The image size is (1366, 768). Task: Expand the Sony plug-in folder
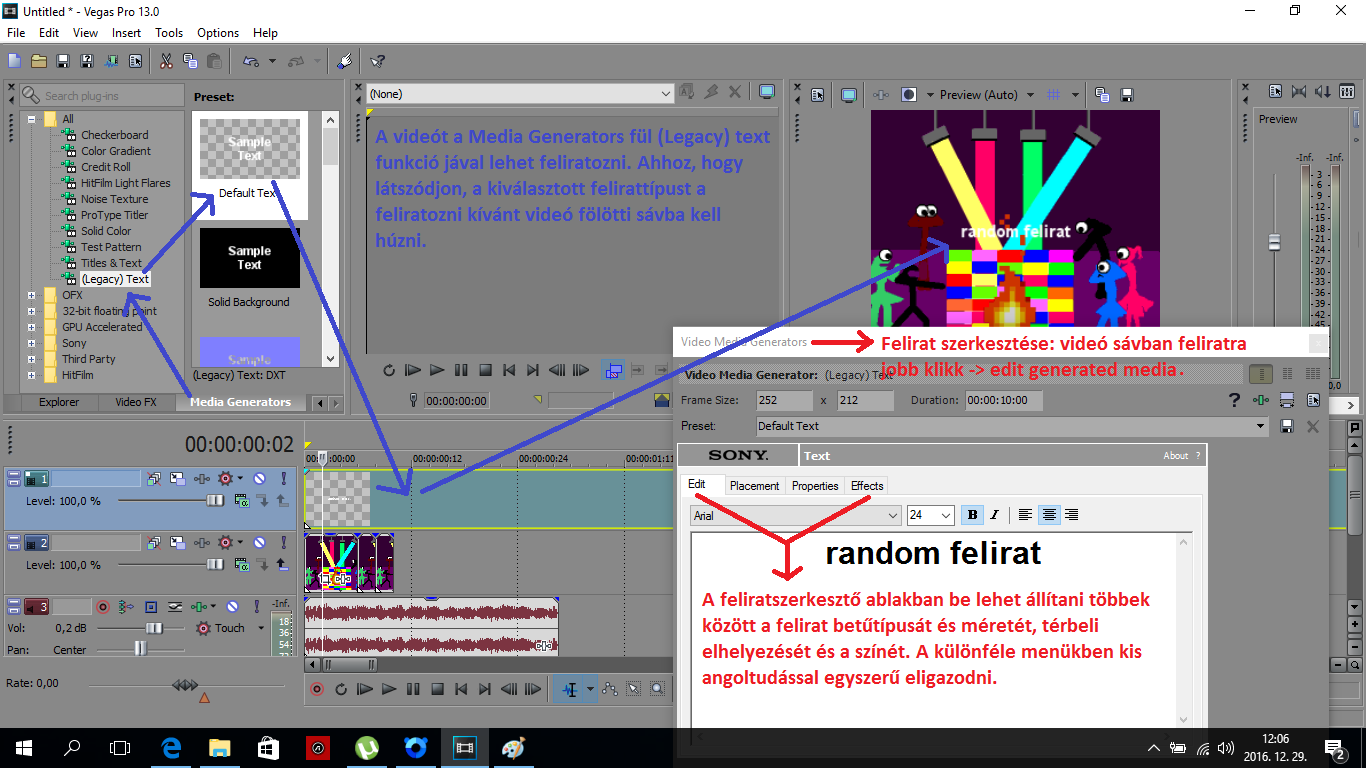pyautogui.click(x=32, y=343)
